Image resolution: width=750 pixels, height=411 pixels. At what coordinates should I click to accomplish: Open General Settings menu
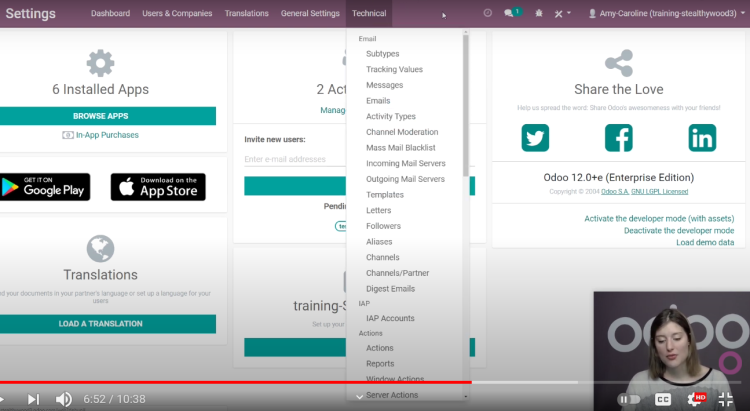point(310,13)
